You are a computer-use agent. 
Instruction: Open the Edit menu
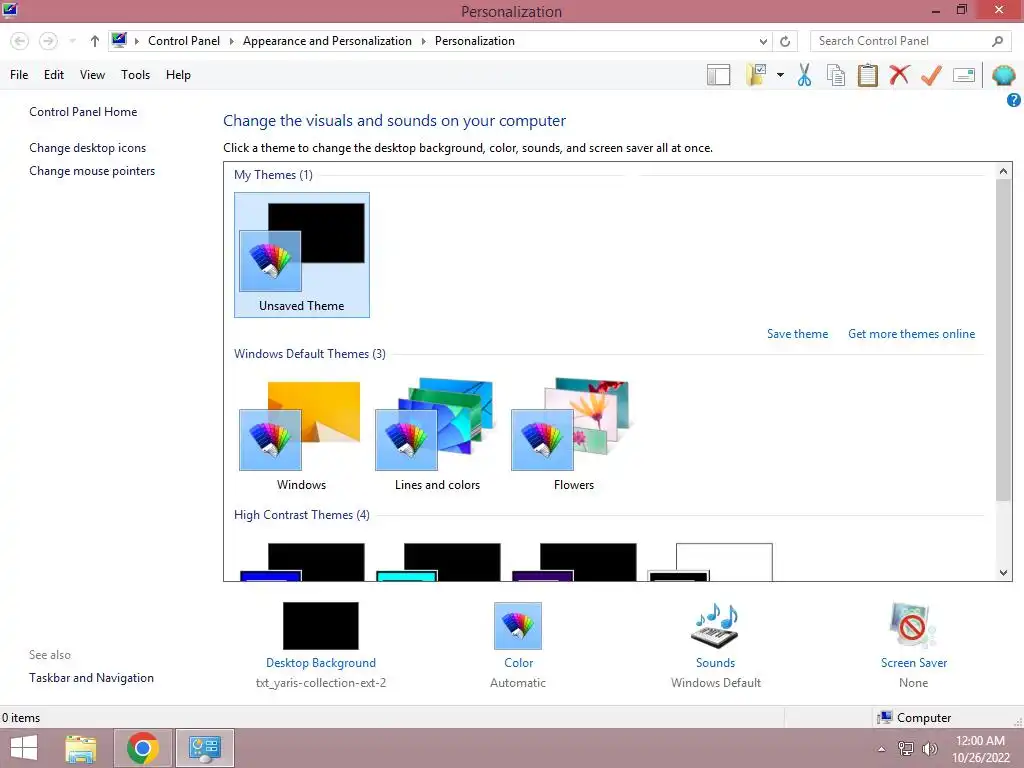[54, 74]
